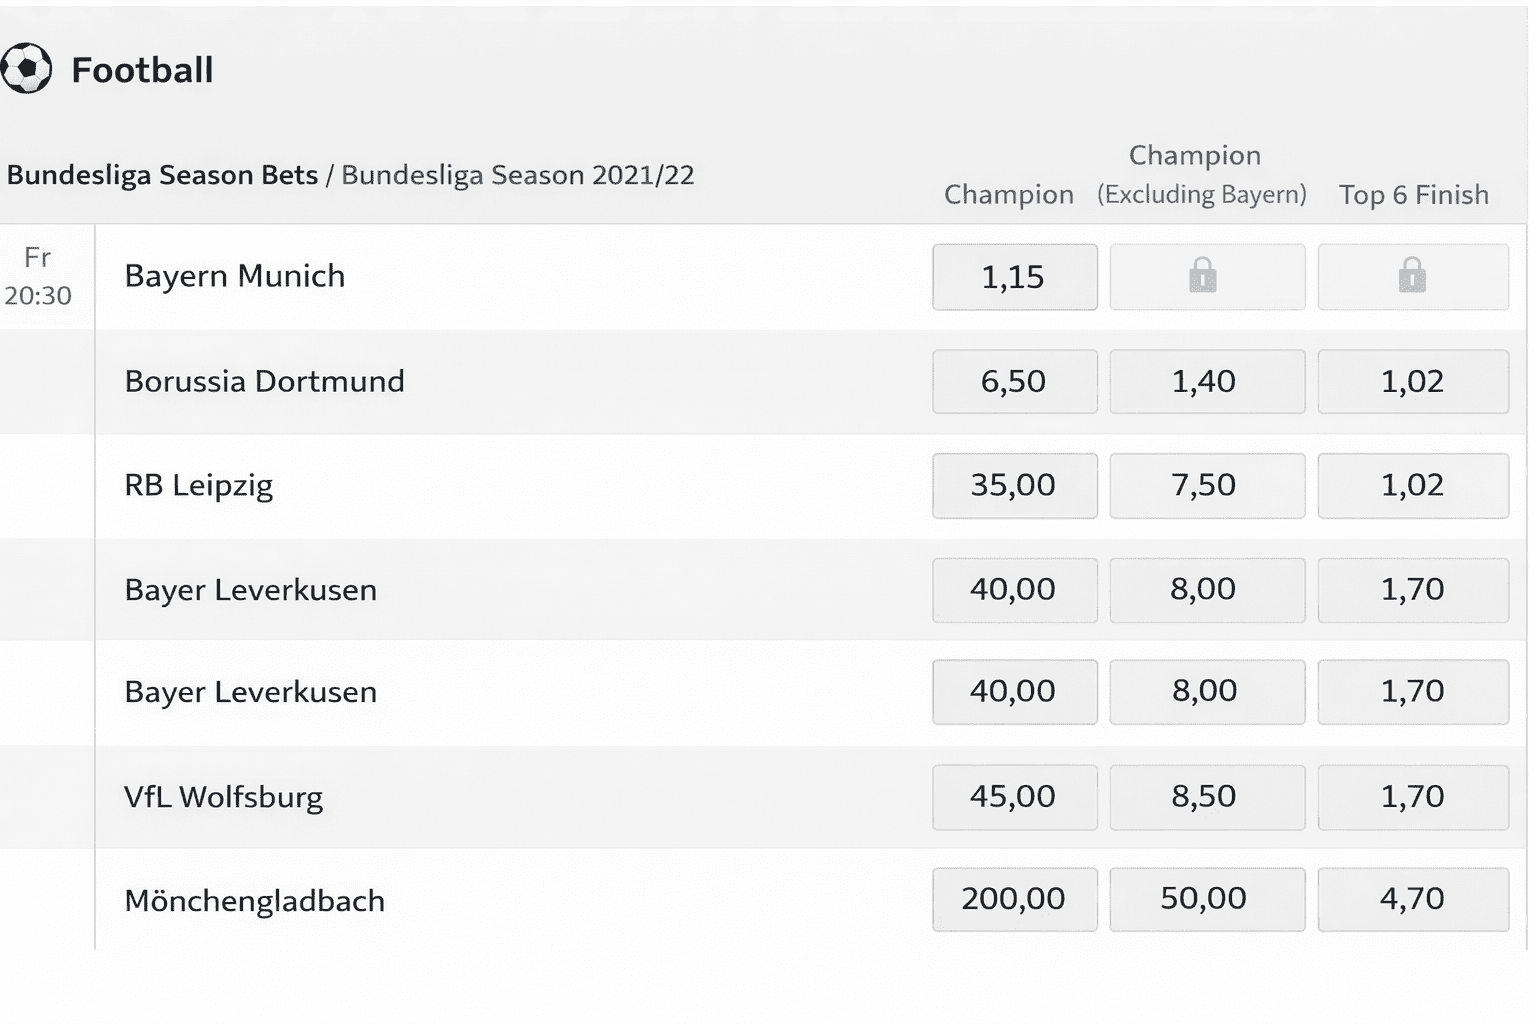This screenshot has height=1024, width=1536.
Task: Select Dortmund's 1,02 Top 6 Finish odds
Action: (x=1412, y=381)
